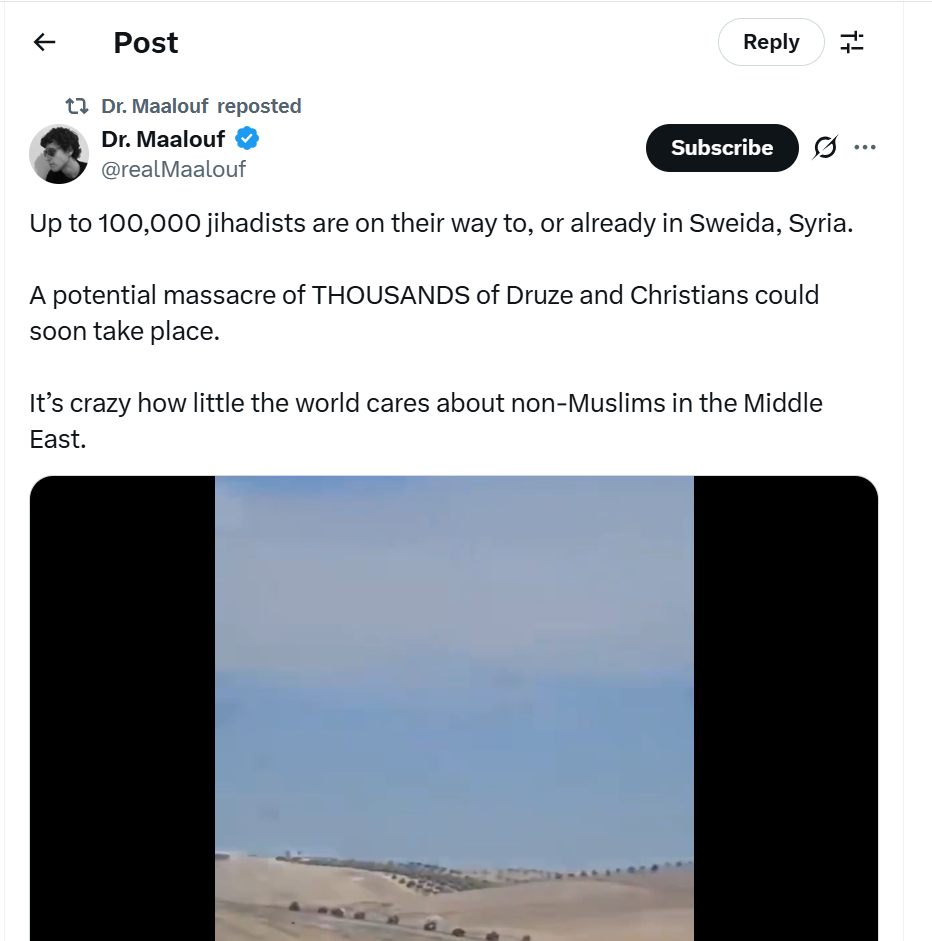The width and height of the screenshot is (932, 941).
Task: Click the repost arrows icon
Action: pyautogui.click(x=76, y=106)
